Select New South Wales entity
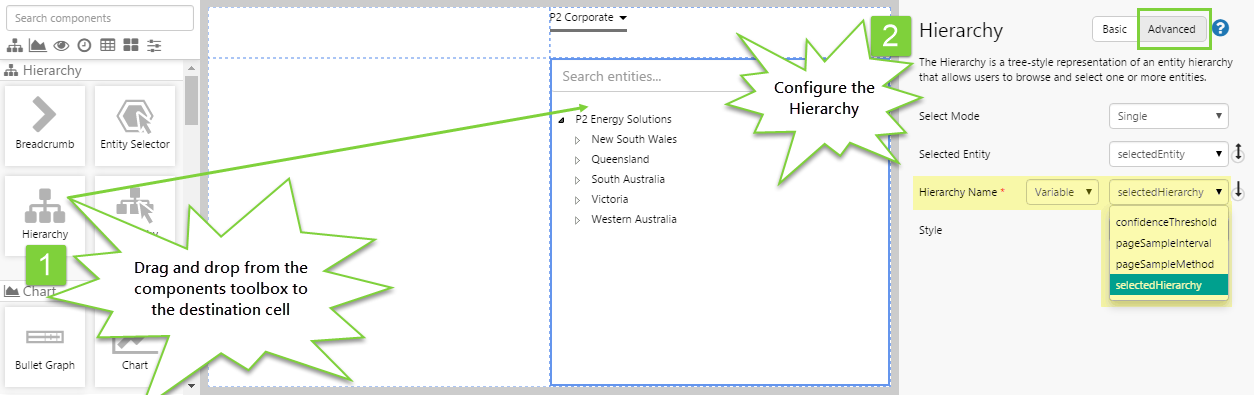Screen dimensions: 1254x395 (634, 139)
